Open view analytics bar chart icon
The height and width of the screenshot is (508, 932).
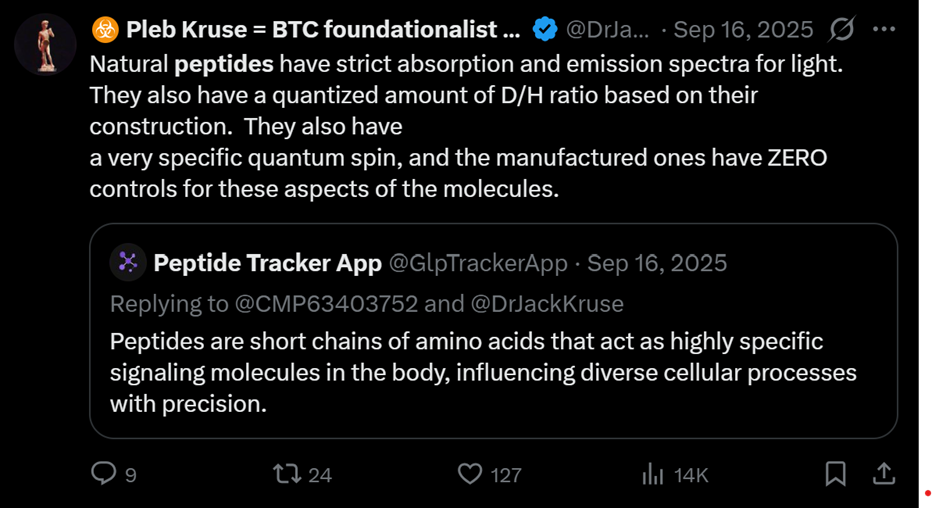(652, 473)
